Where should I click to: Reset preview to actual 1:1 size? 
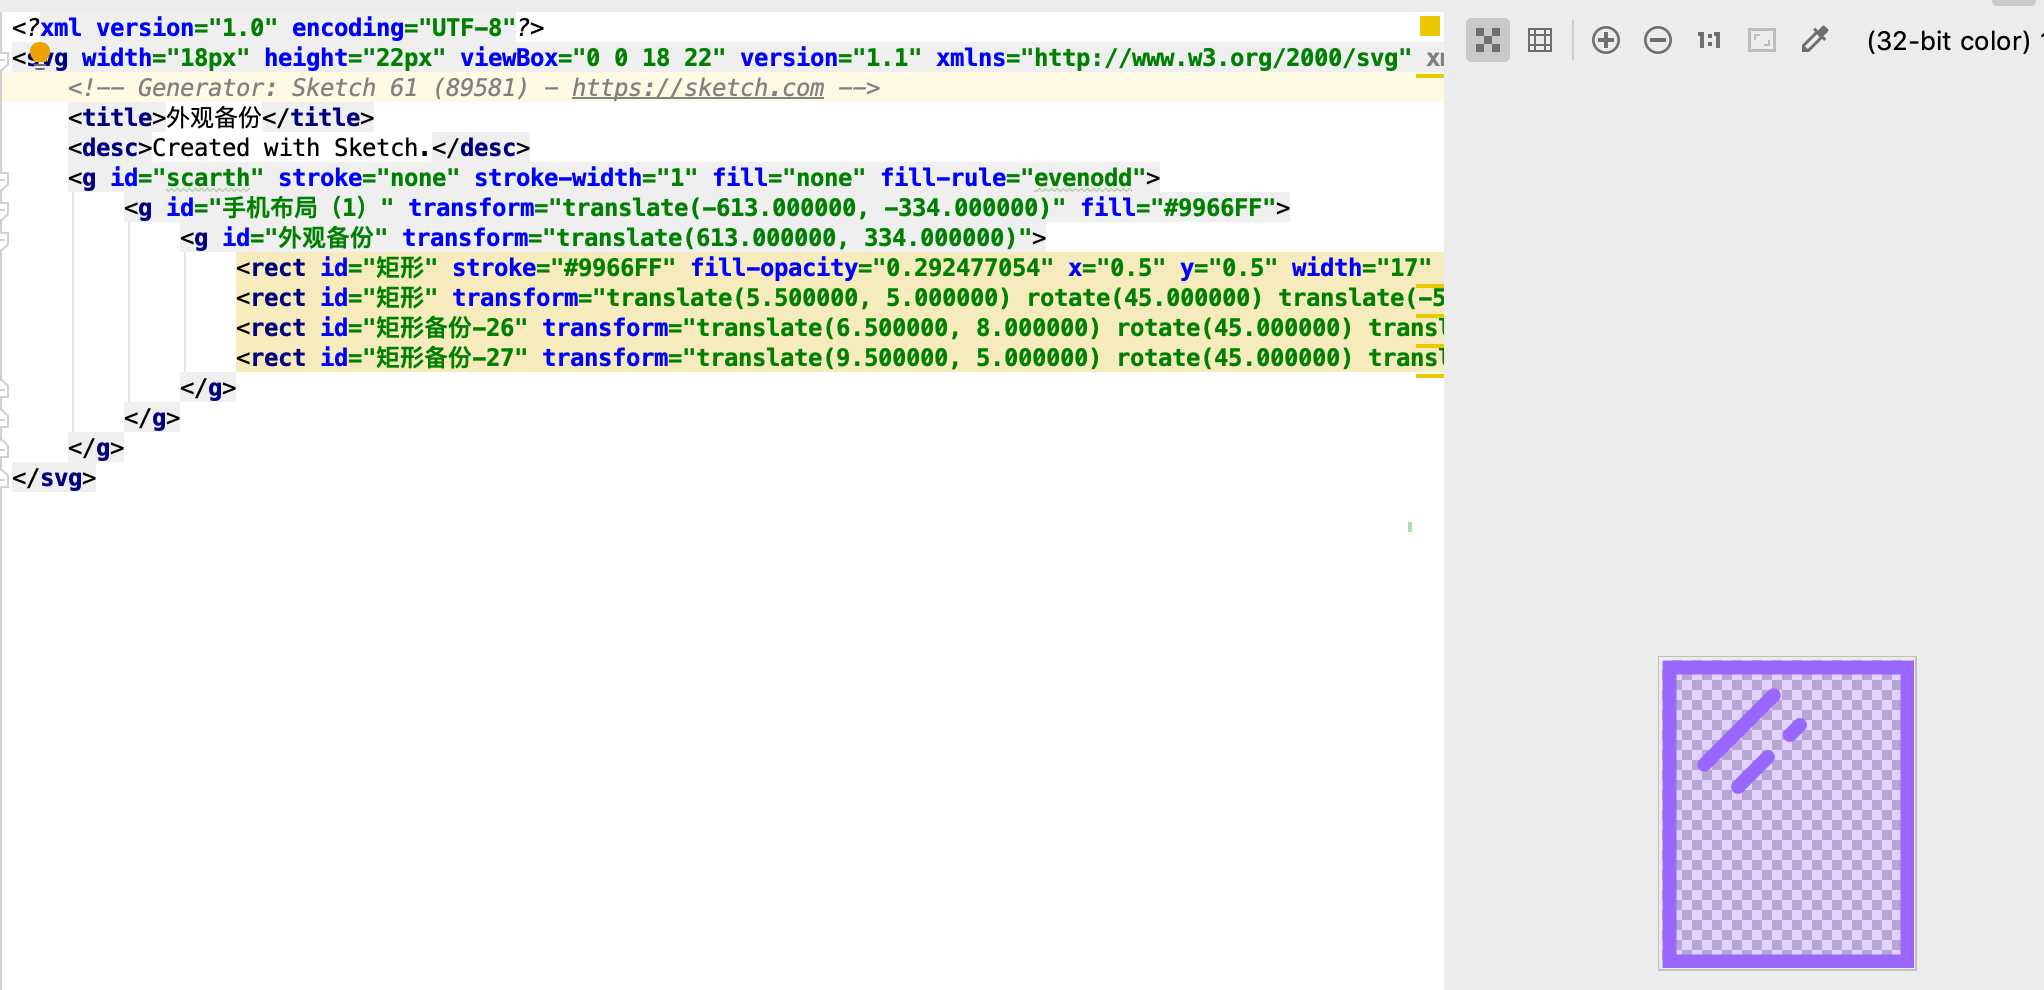pos(1709,40)
